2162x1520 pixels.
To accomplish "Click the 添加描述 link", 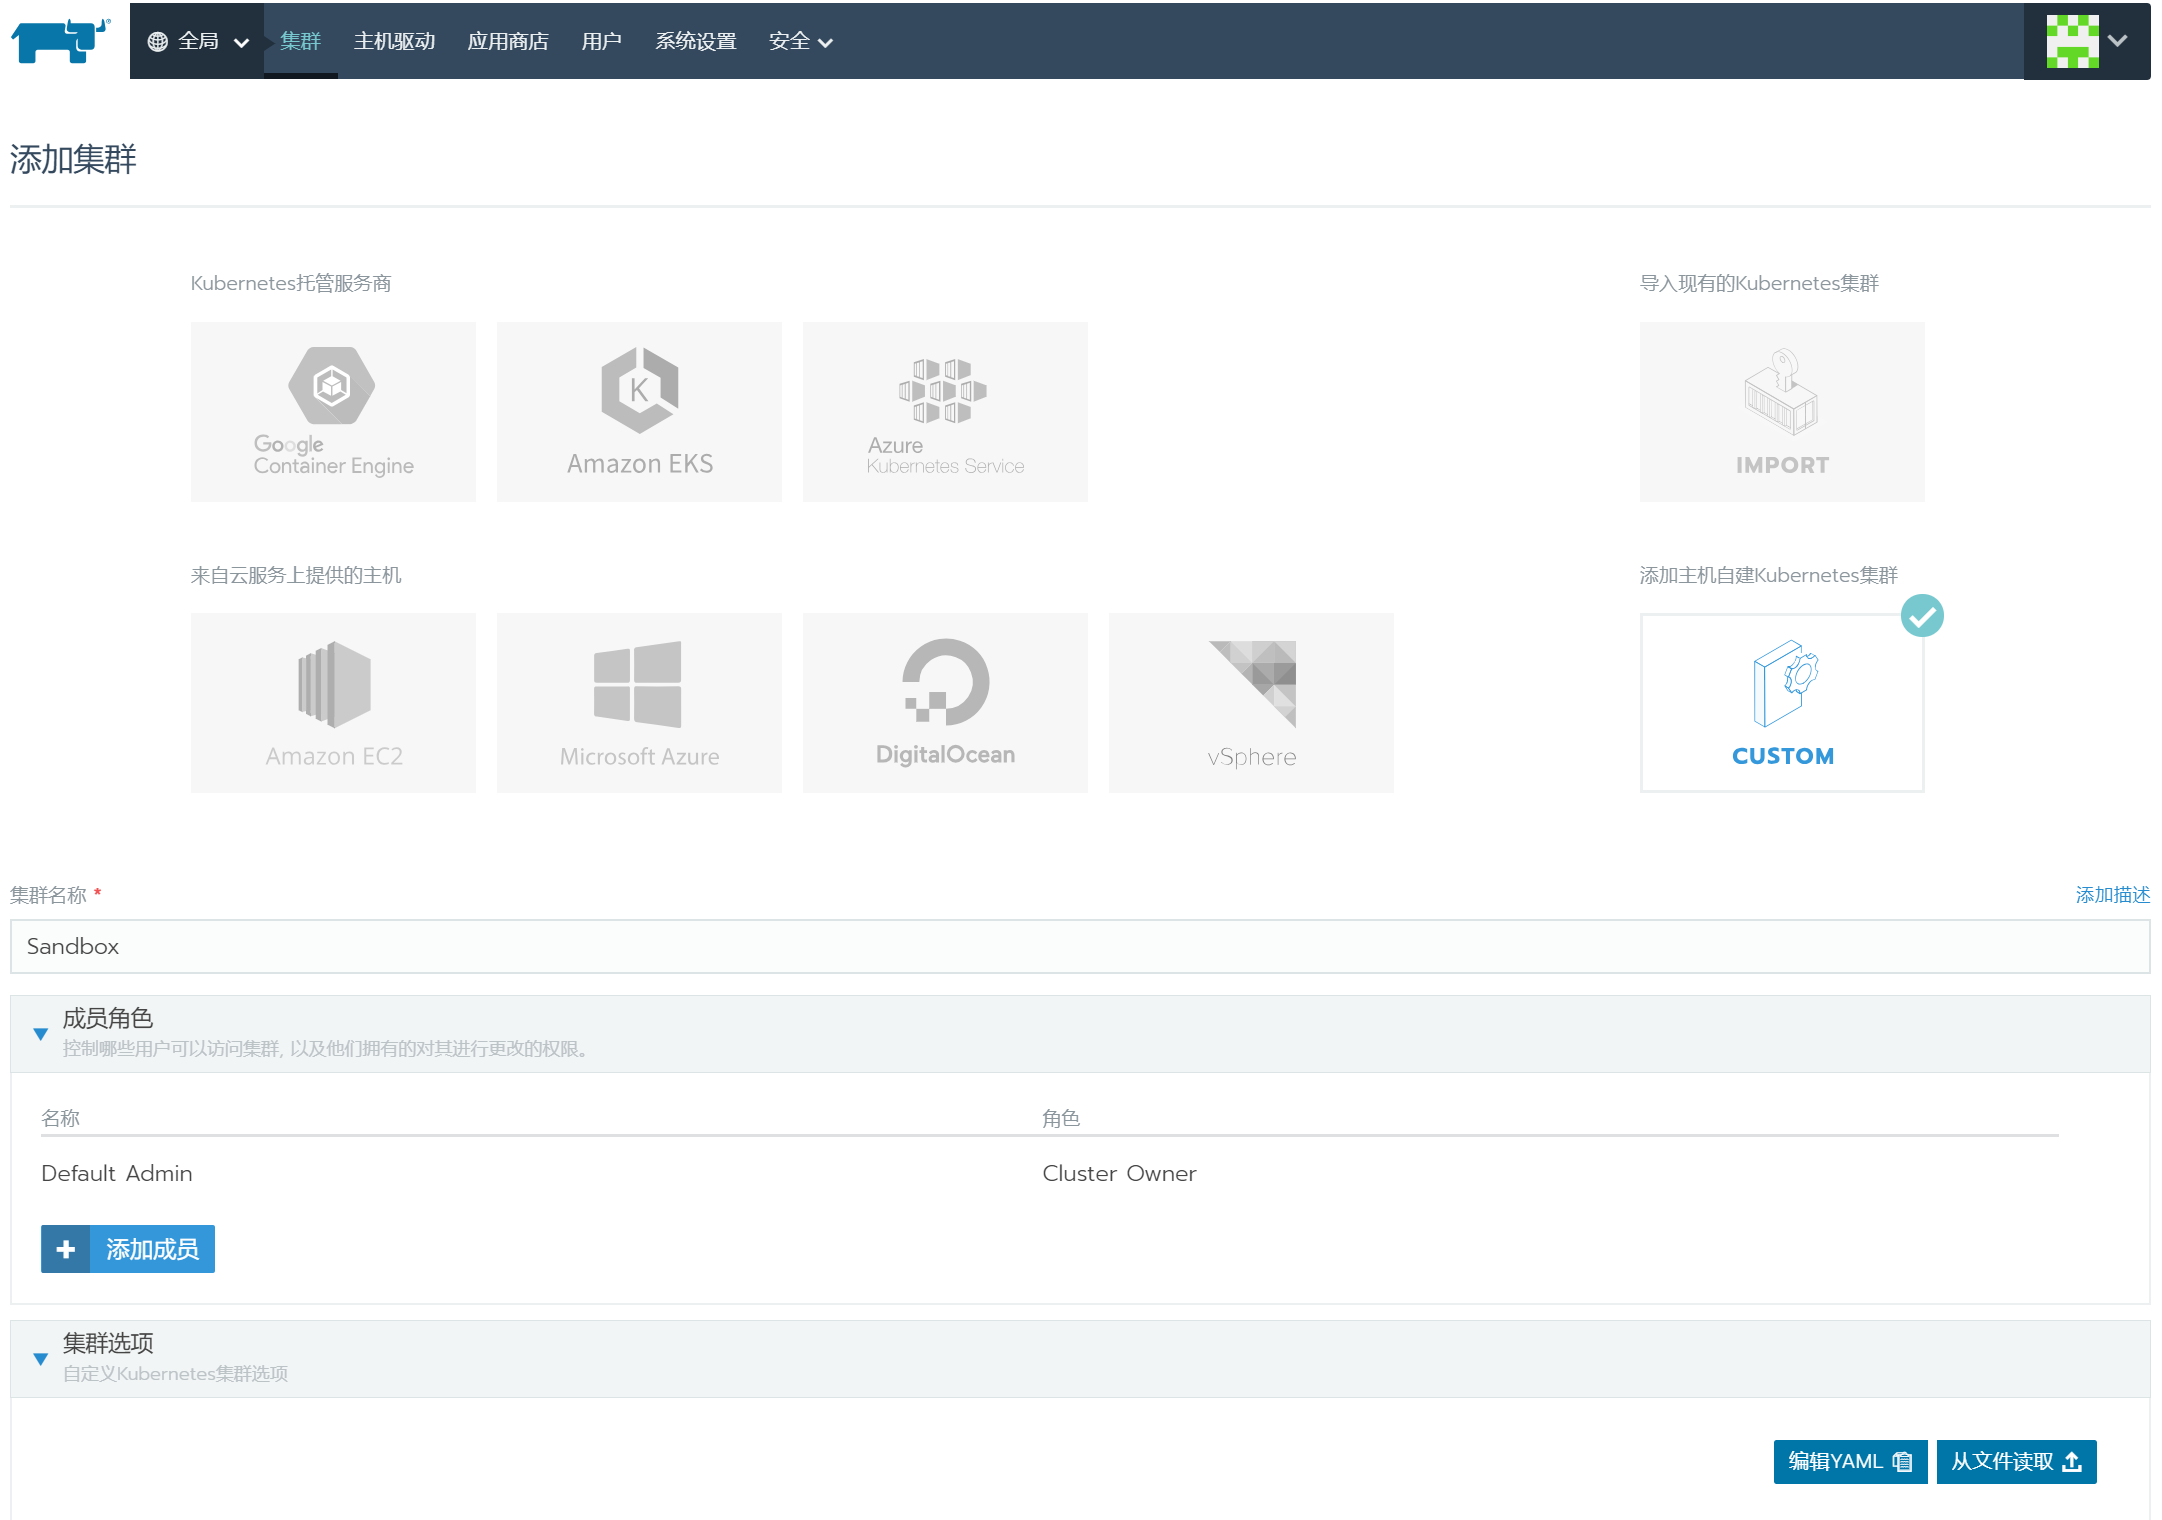I will [x=2112, y=894].
